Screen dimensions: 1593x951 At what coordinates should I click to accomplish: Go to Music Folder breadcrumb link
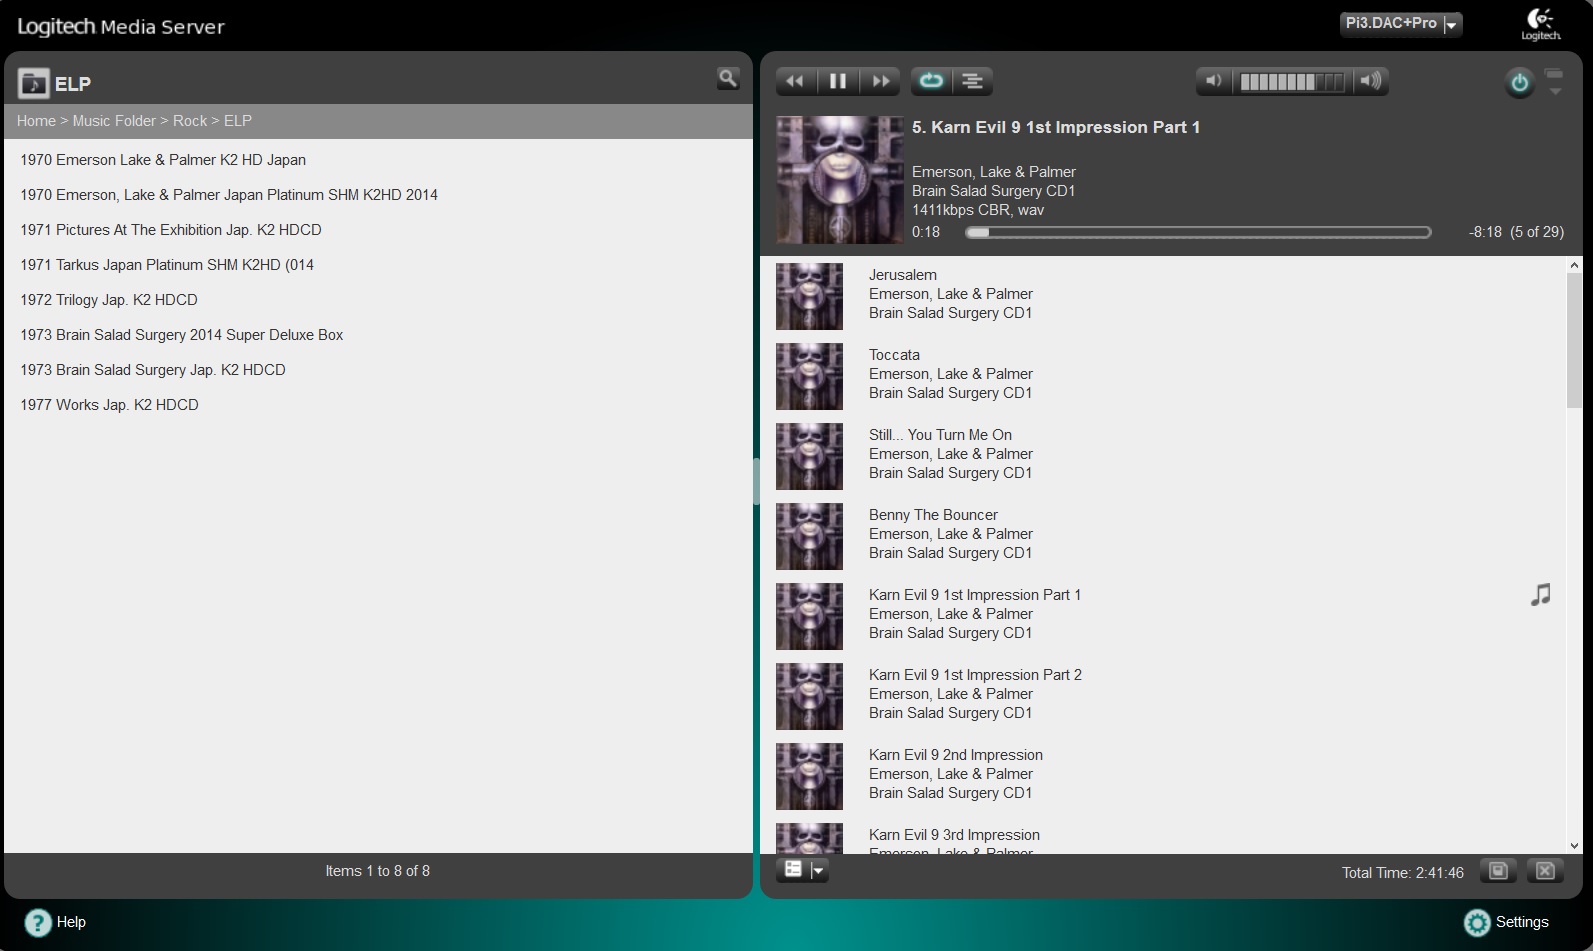tap(114, 121)
